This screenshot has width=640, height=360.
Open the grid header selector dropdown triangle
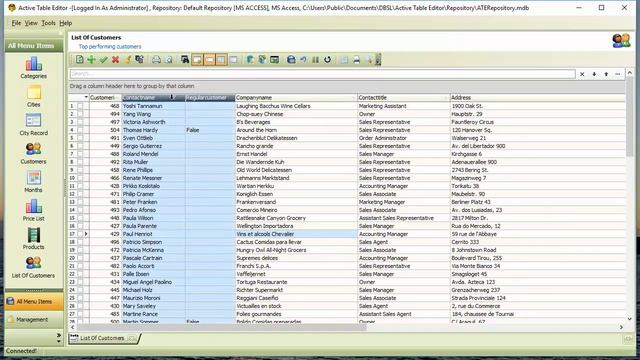click(x=86, y=97)
